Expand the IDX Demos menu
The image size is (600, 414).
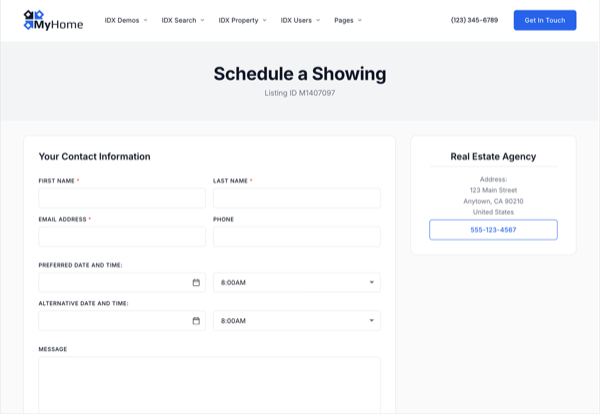click(x=126, y=20)
